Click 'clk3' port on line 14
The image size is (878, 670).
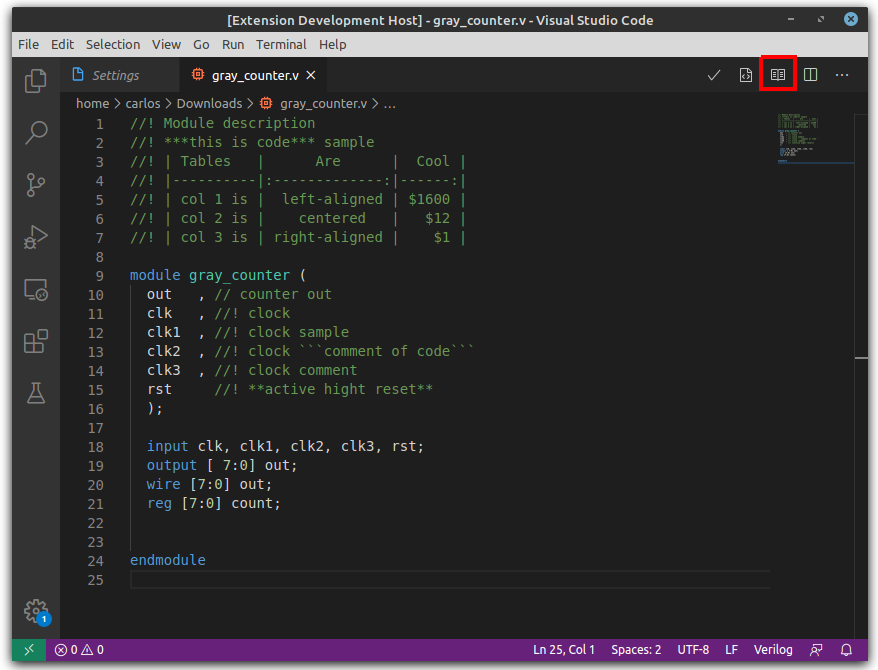[164, 370]
